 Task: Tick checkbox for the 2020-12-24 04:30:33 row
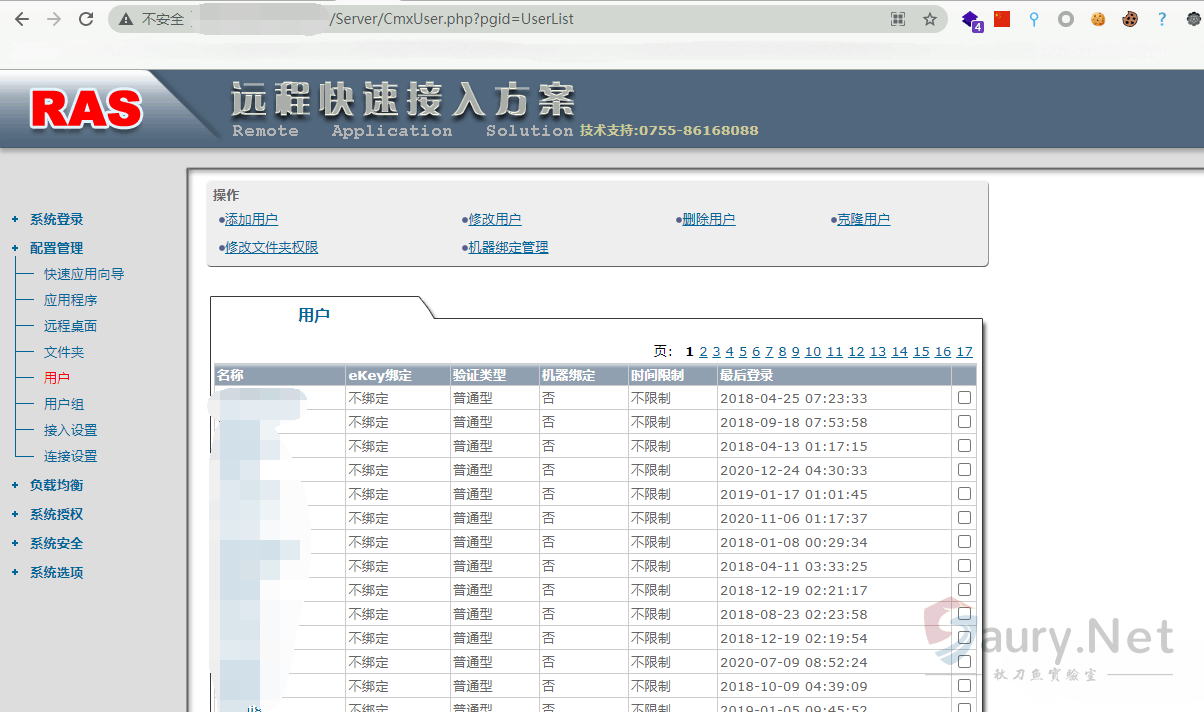pyautogui.click(x=964, y=469)
